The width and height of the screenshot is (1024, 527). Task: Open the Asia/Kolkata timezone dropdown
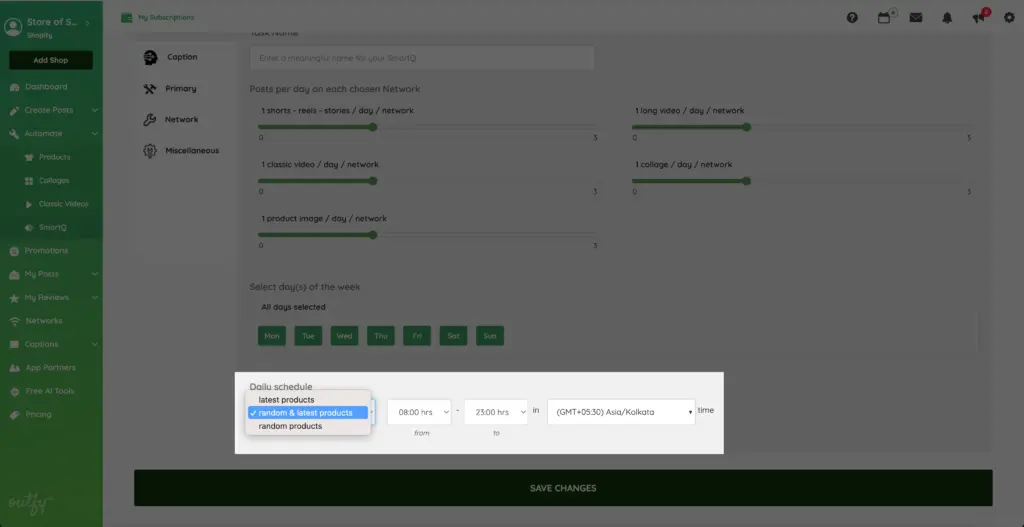point(621,411)
